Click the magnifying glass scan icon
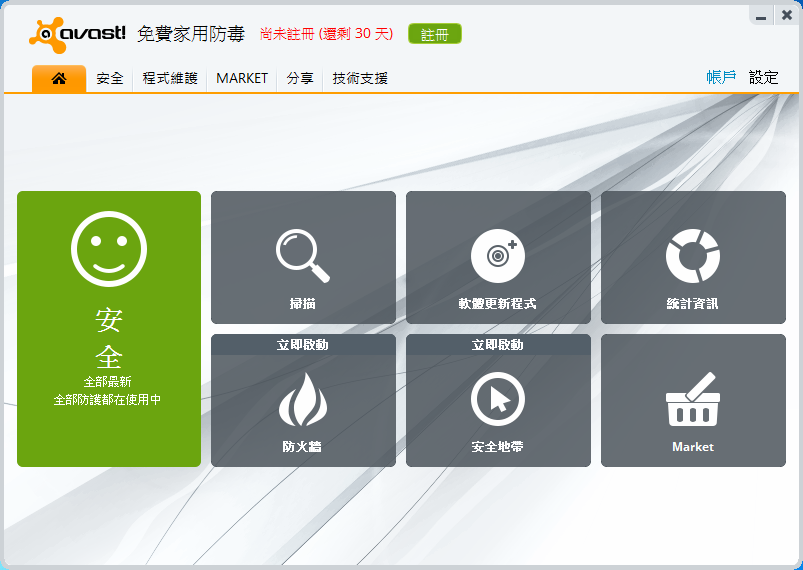 303,255
